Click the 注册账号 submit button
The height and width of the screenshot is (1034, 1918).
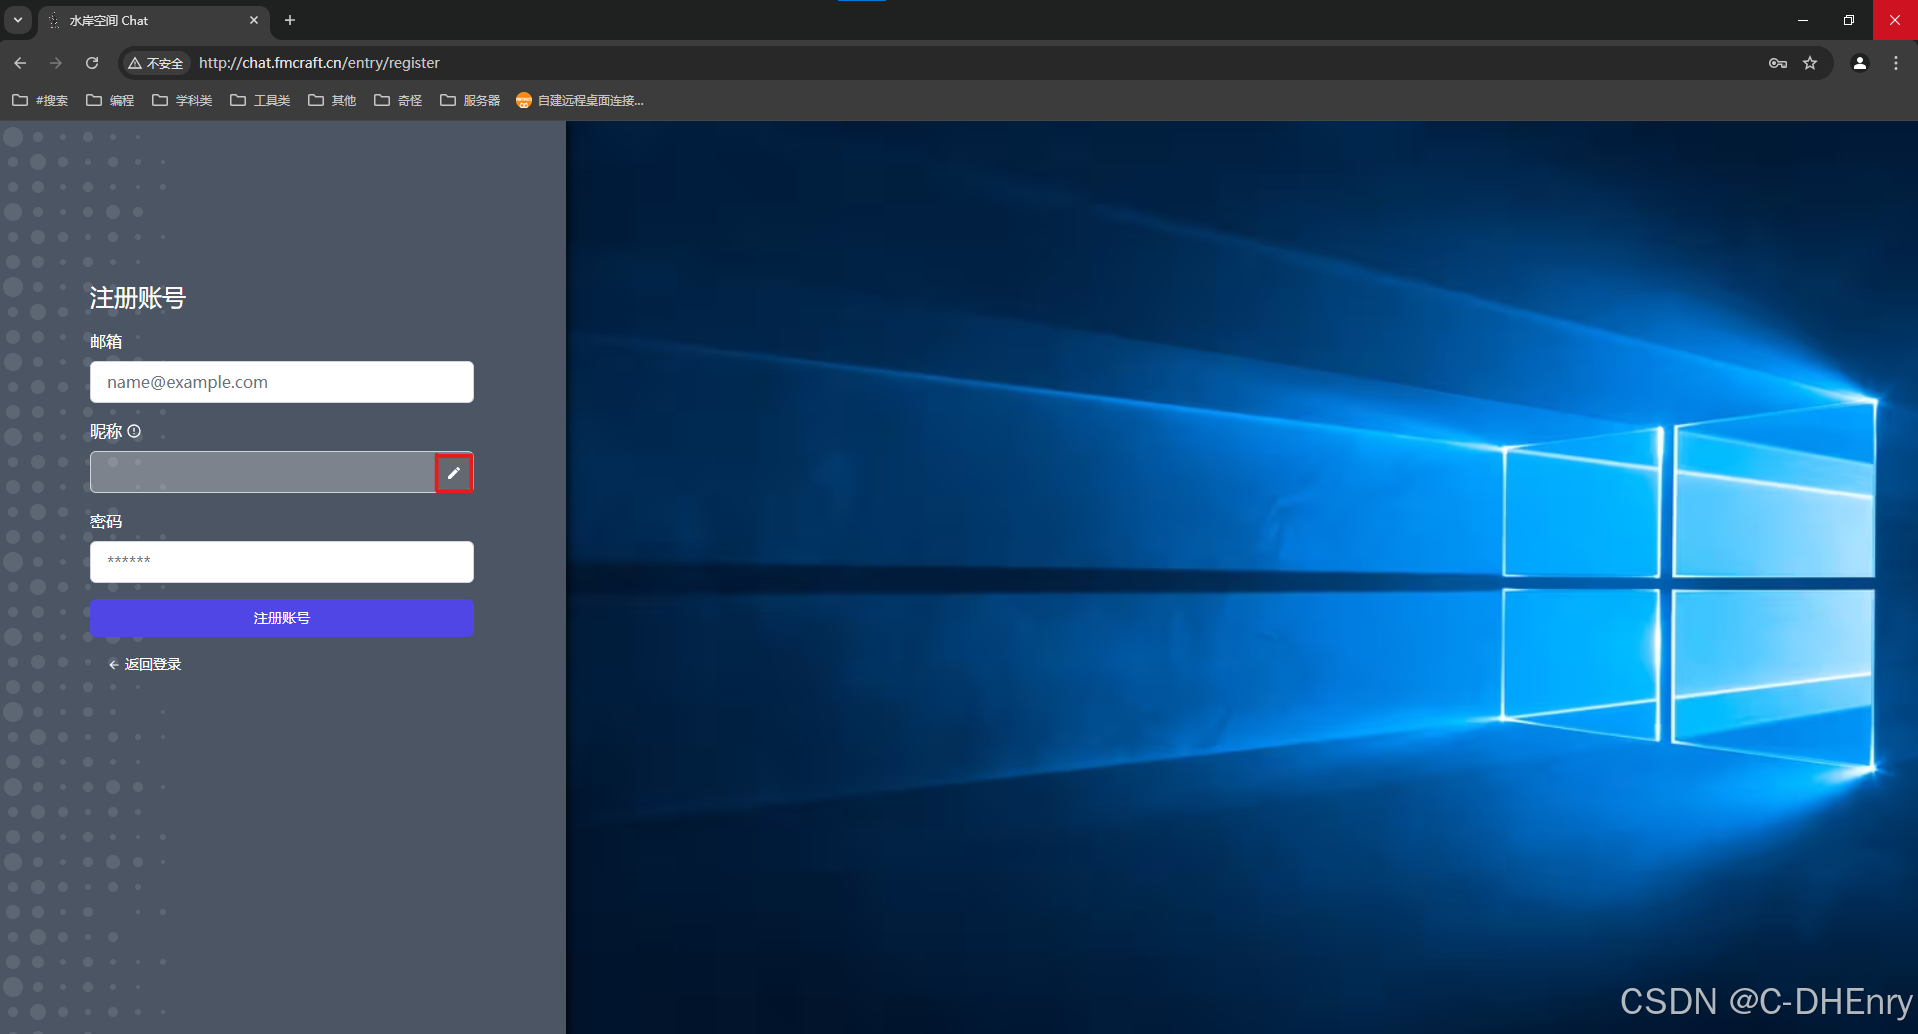[282, 618]
